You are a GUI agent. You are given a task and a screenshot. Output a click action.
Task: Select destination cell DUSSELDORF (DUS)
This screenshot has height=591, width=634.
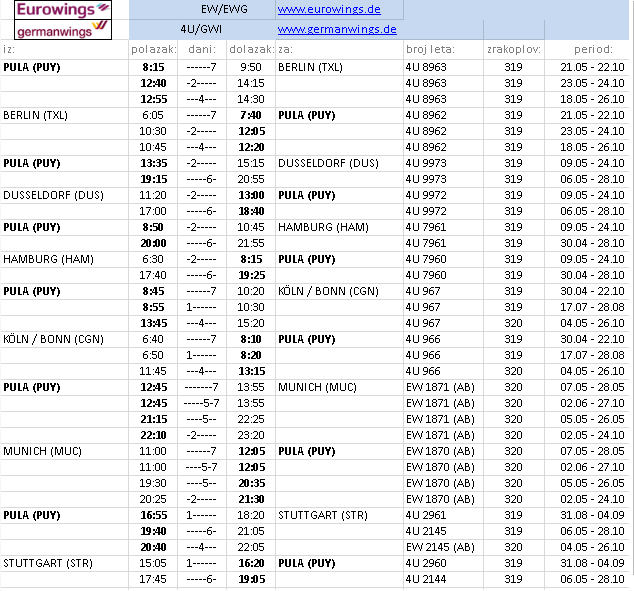(x=328, y=163)
